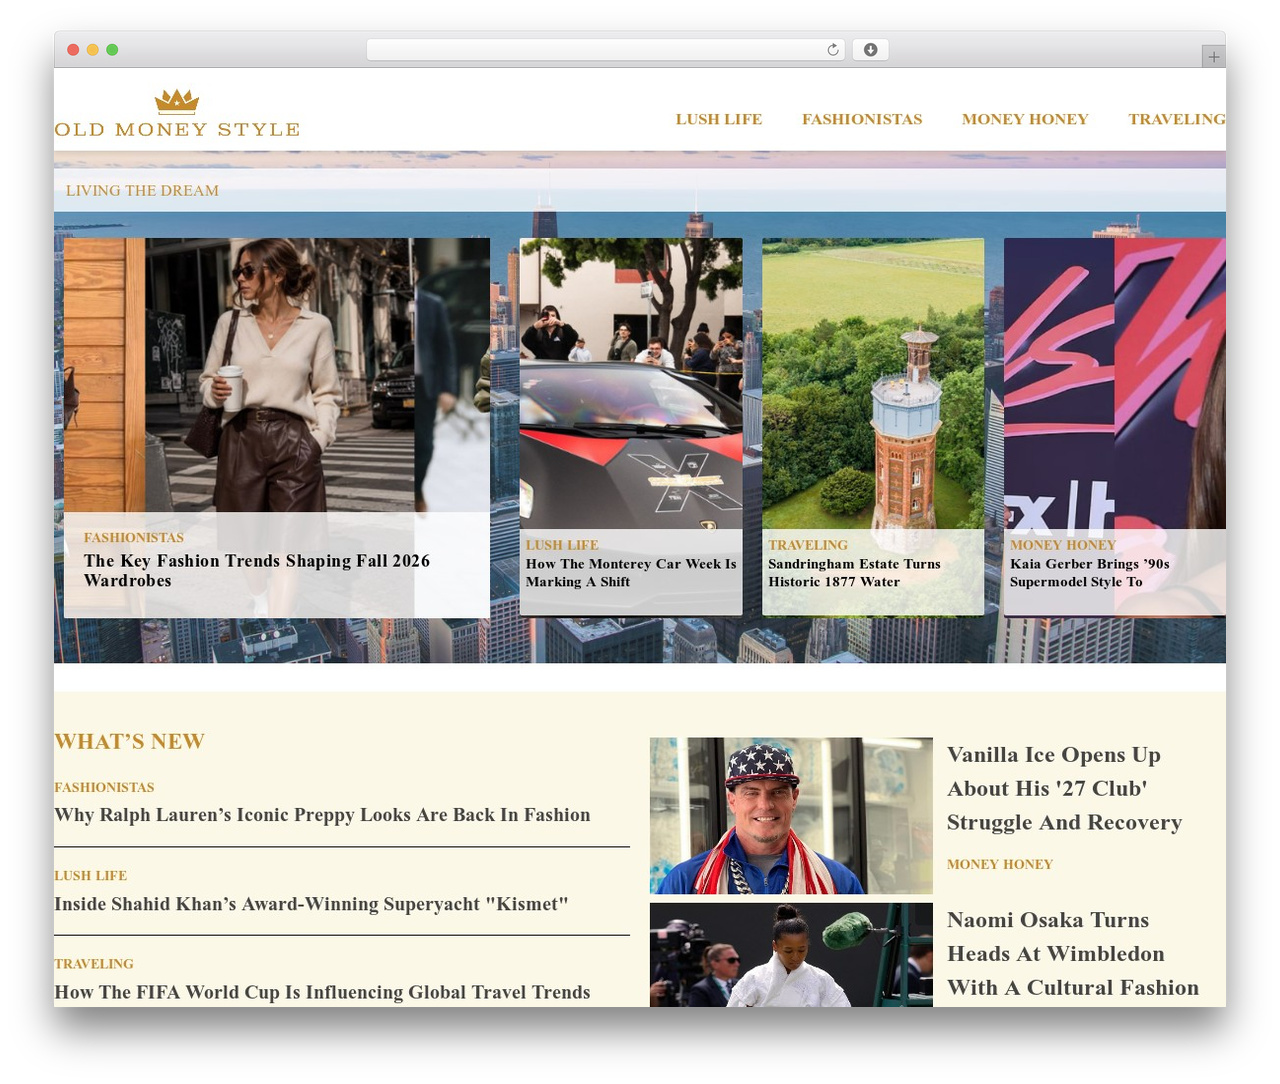This screenshot has width=1280, height=1084.
Task: Open the FASHIONISTAS menu item
Action: 862,119
